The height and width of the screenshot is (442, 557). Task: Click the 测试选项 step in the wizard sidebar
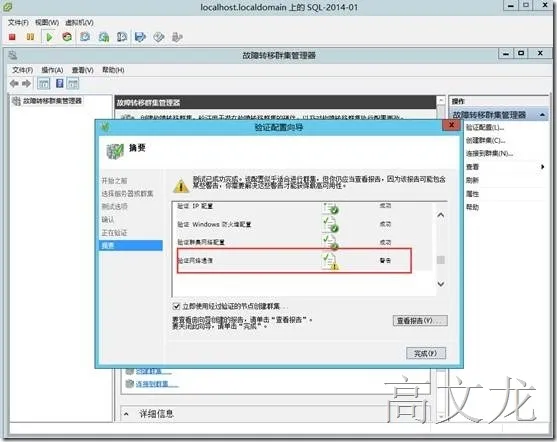tap(114, 207)
